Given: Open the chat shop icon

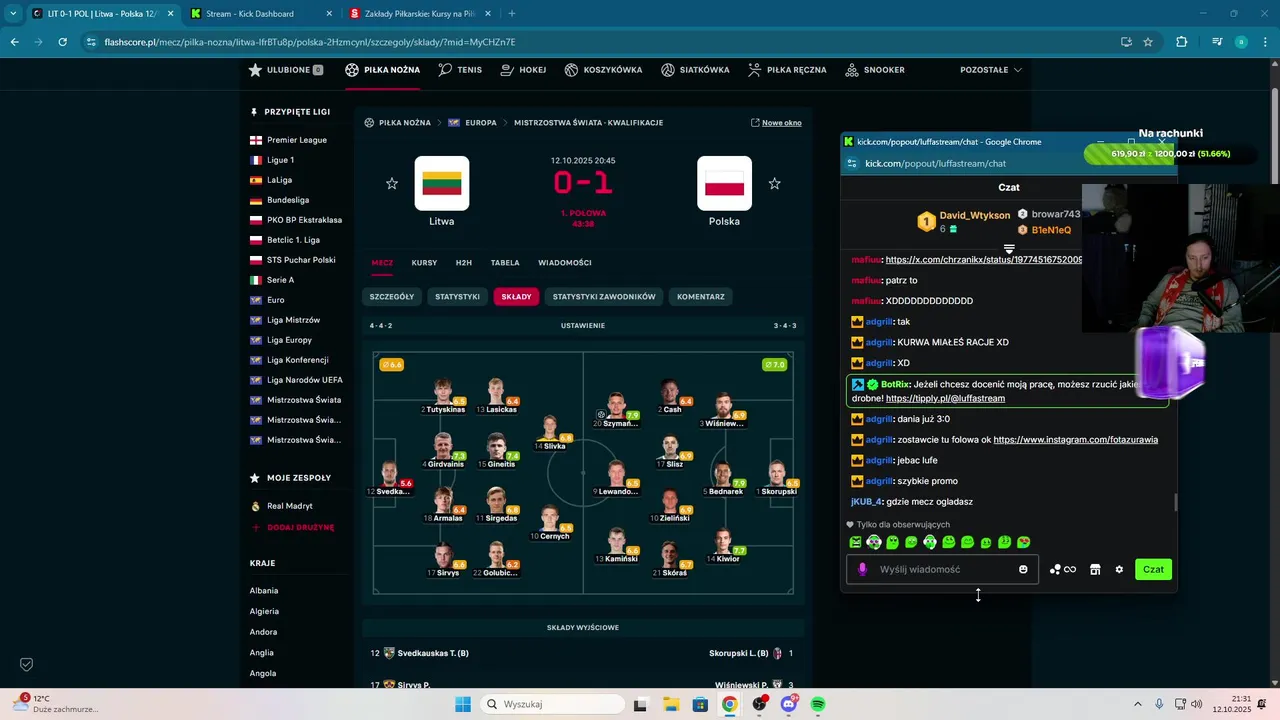Looking at the screenshot, I should pyautogui.click(x=1095, y=569).
